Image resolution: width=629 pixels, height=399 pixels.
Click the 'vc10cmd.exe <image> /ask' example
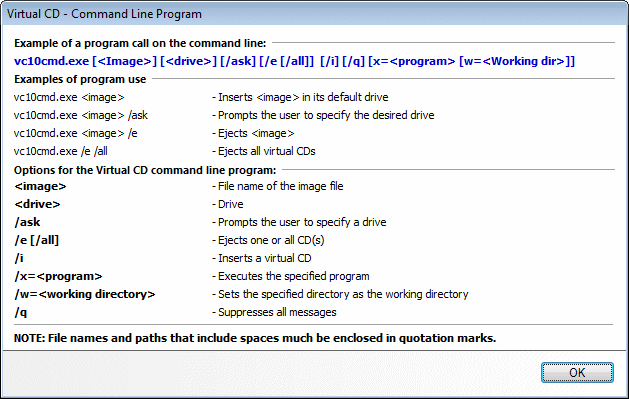[x=81, y=115]
